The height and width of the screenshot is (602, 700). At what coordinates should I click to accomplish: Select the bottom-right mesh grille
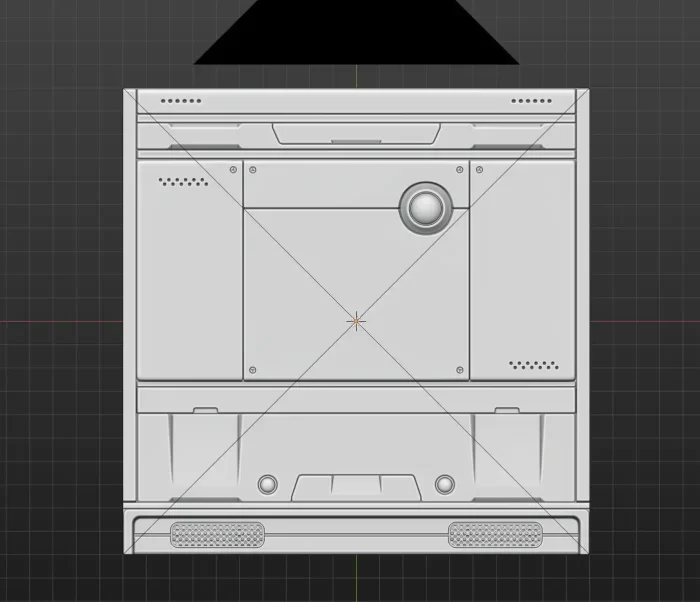click(495, 535)
